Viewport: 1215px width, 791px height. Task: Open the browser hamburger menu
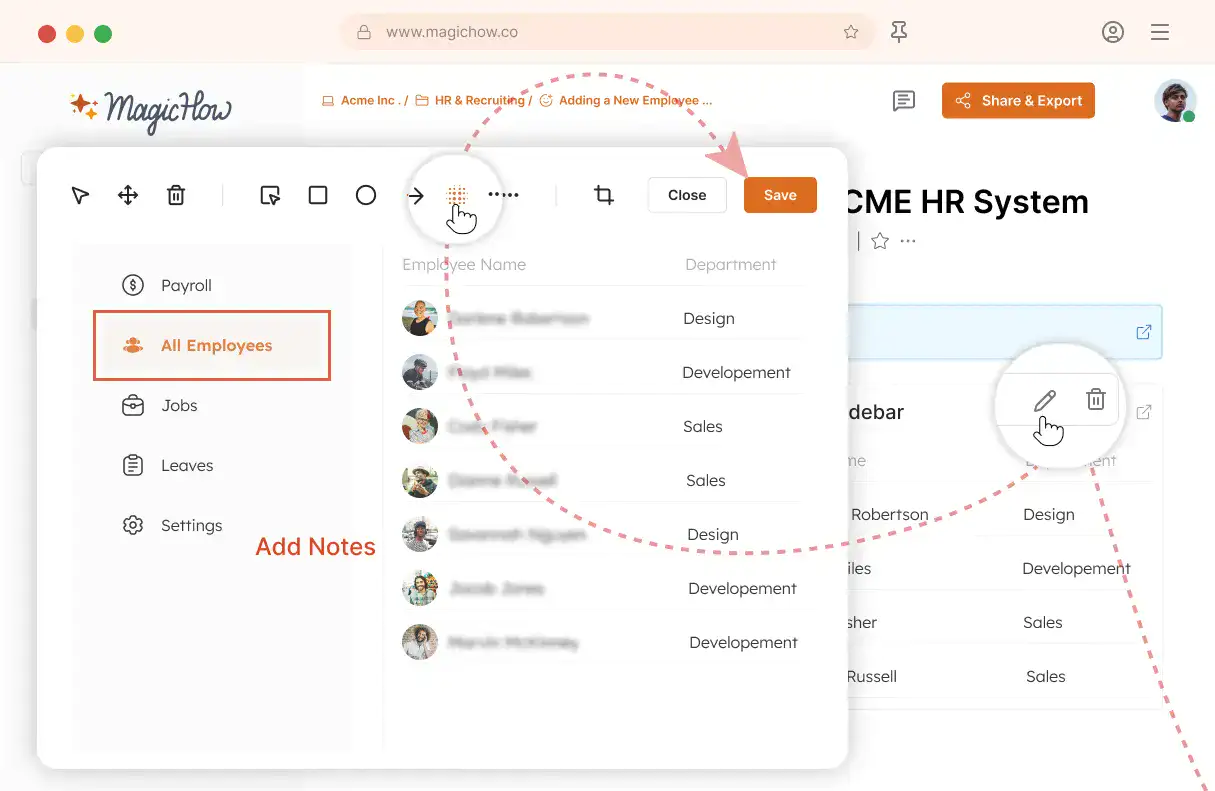[1160, 31]
